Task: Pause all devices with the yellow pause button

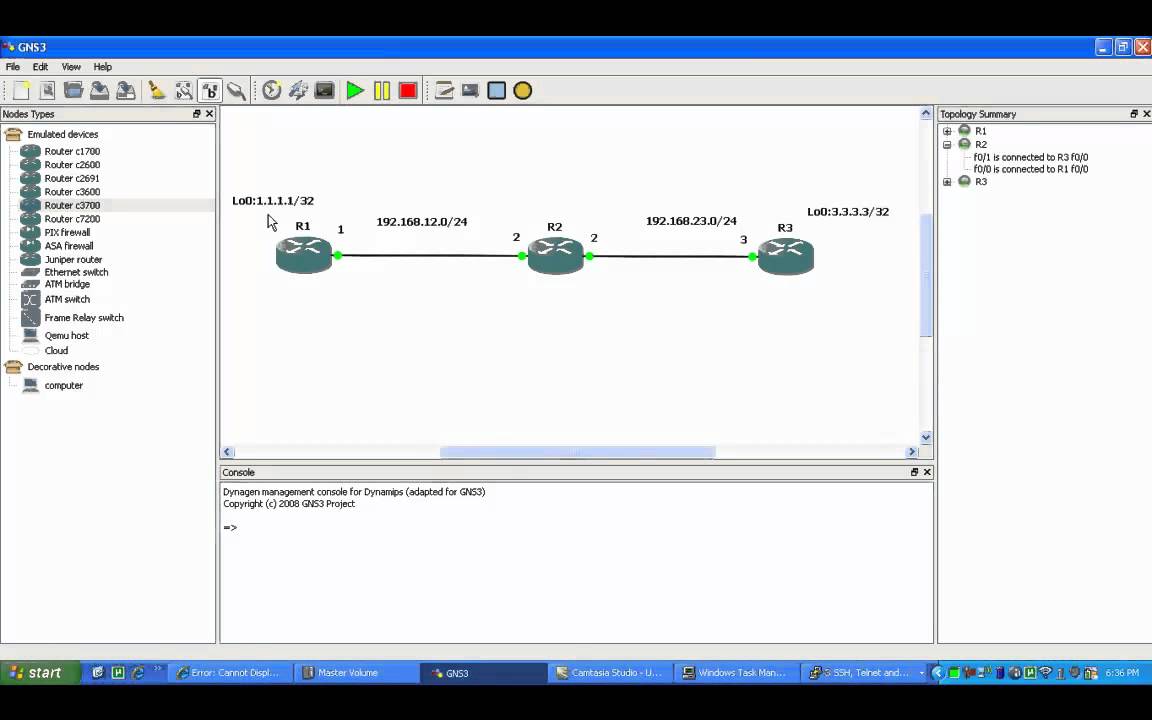Action: [x=382, y=90]
